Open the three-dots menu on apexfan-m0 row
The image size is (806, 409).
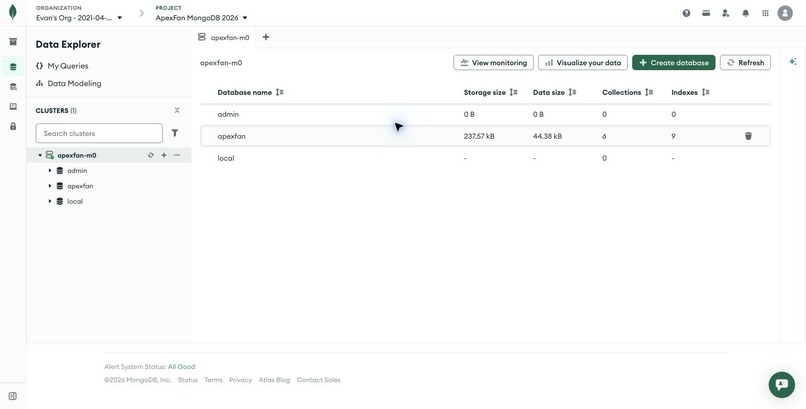[177, 155]
